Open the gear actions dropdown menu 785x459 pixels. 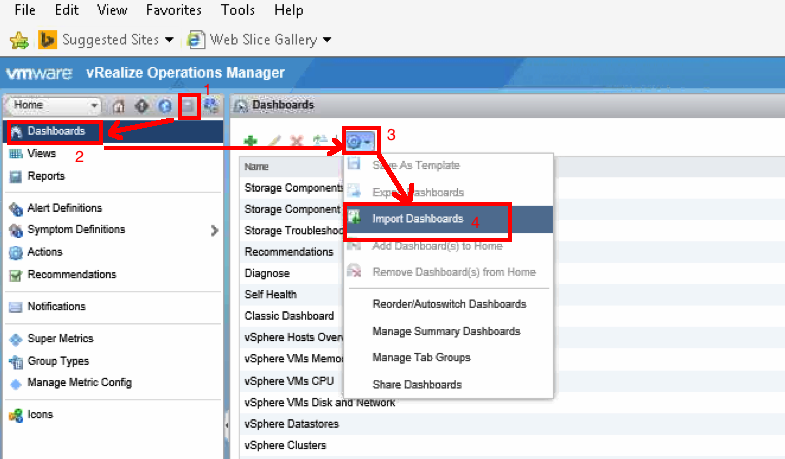pos(358,140)
